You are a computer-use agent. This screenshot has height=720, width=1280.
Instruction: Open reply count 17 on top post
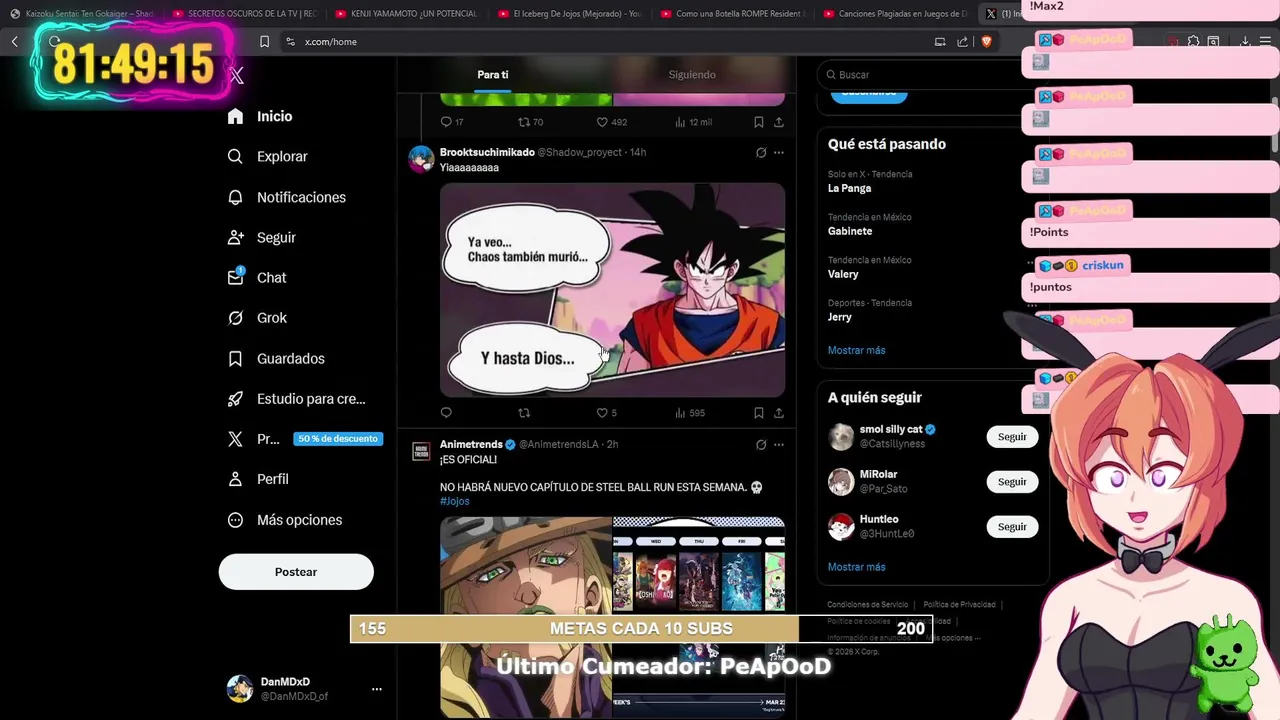452,122
